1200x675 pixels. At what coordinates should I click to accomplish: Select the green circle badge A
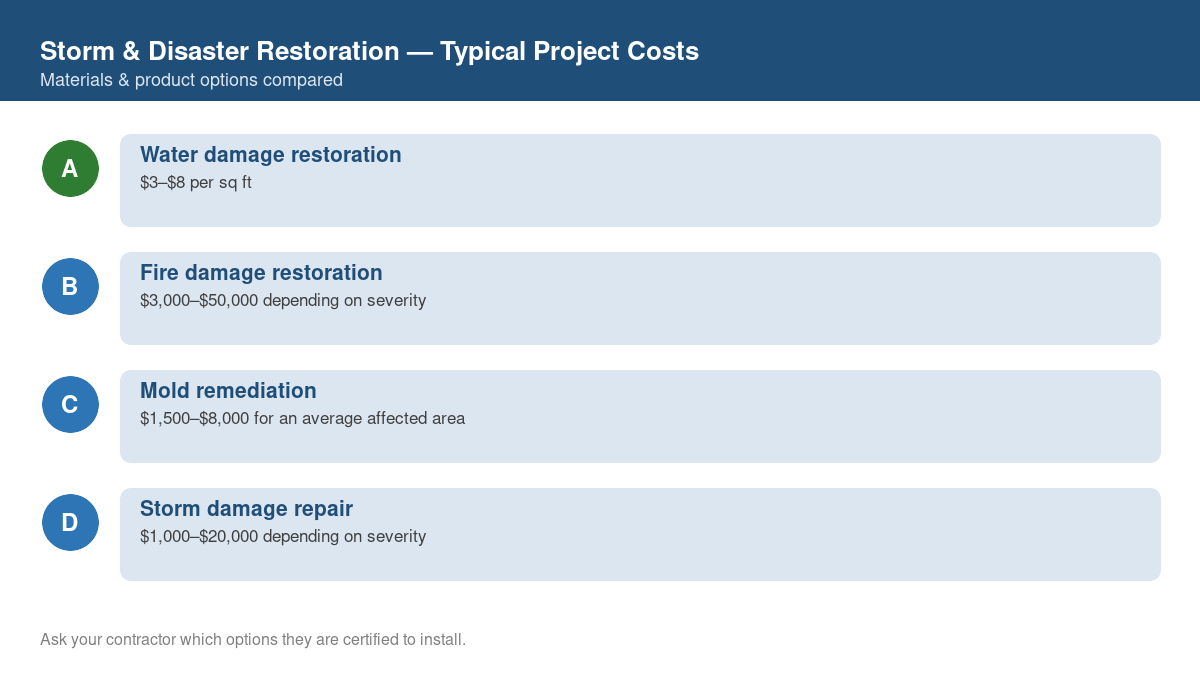[x=70, y=168]
